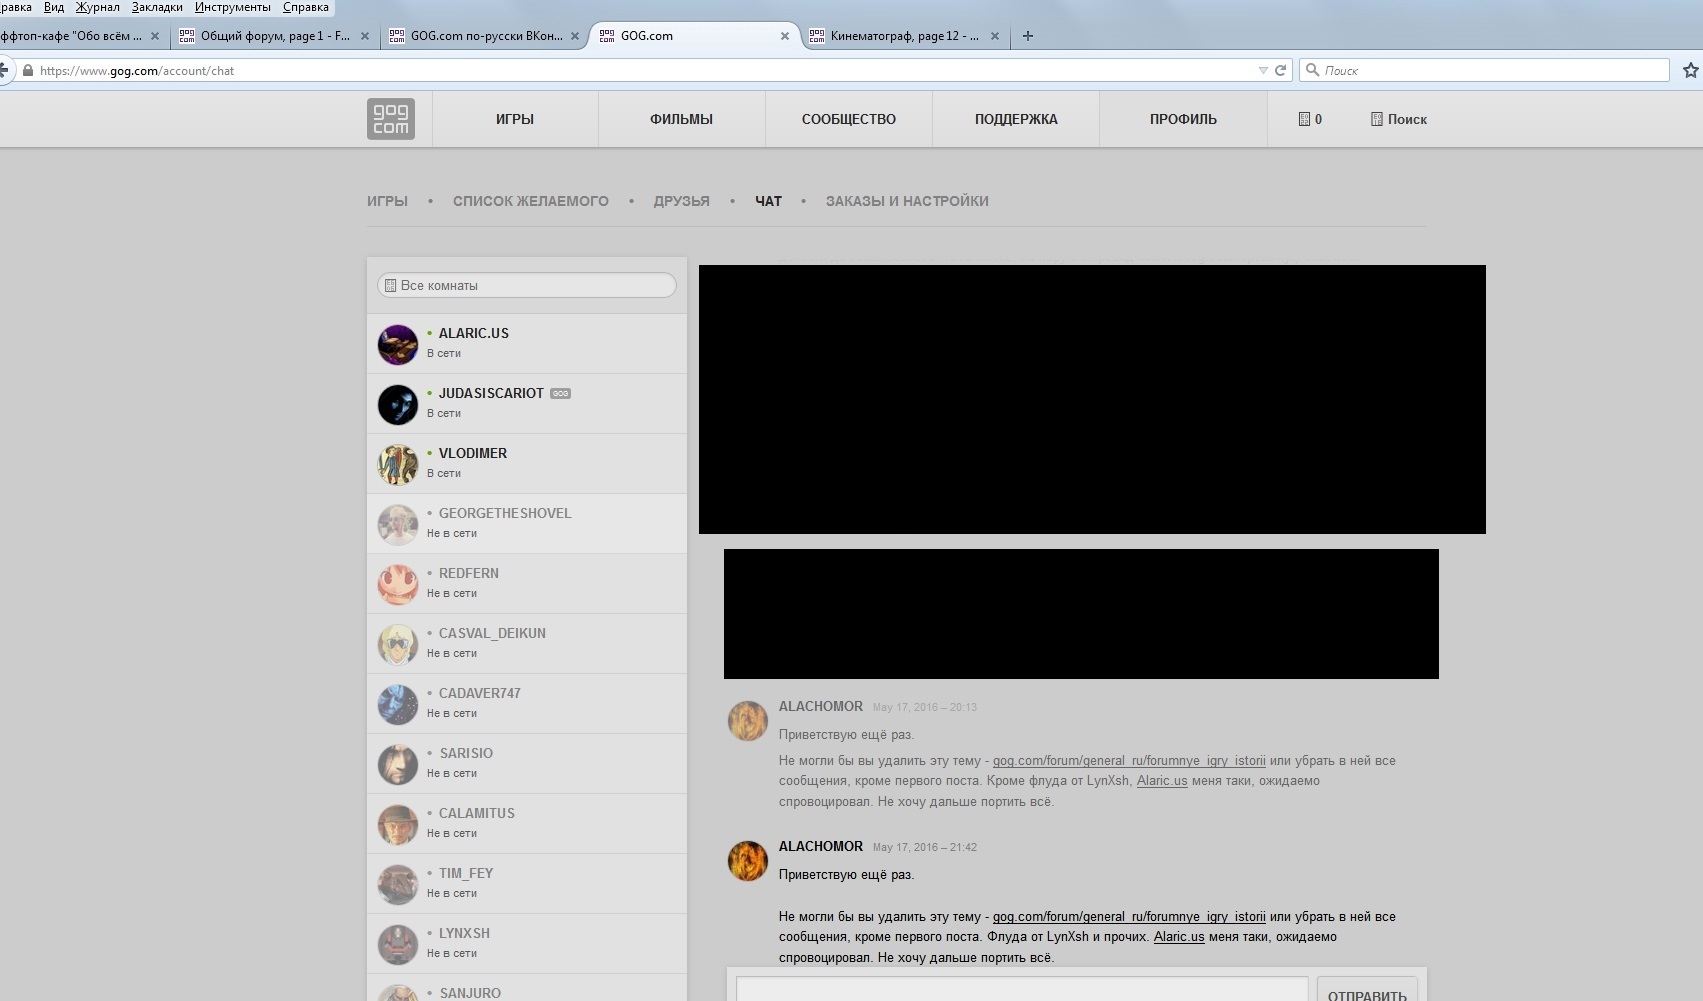Screen dimensions: 1703x1001
Task: Click ALARIC.US avatar in friends list
Action: 397,344
